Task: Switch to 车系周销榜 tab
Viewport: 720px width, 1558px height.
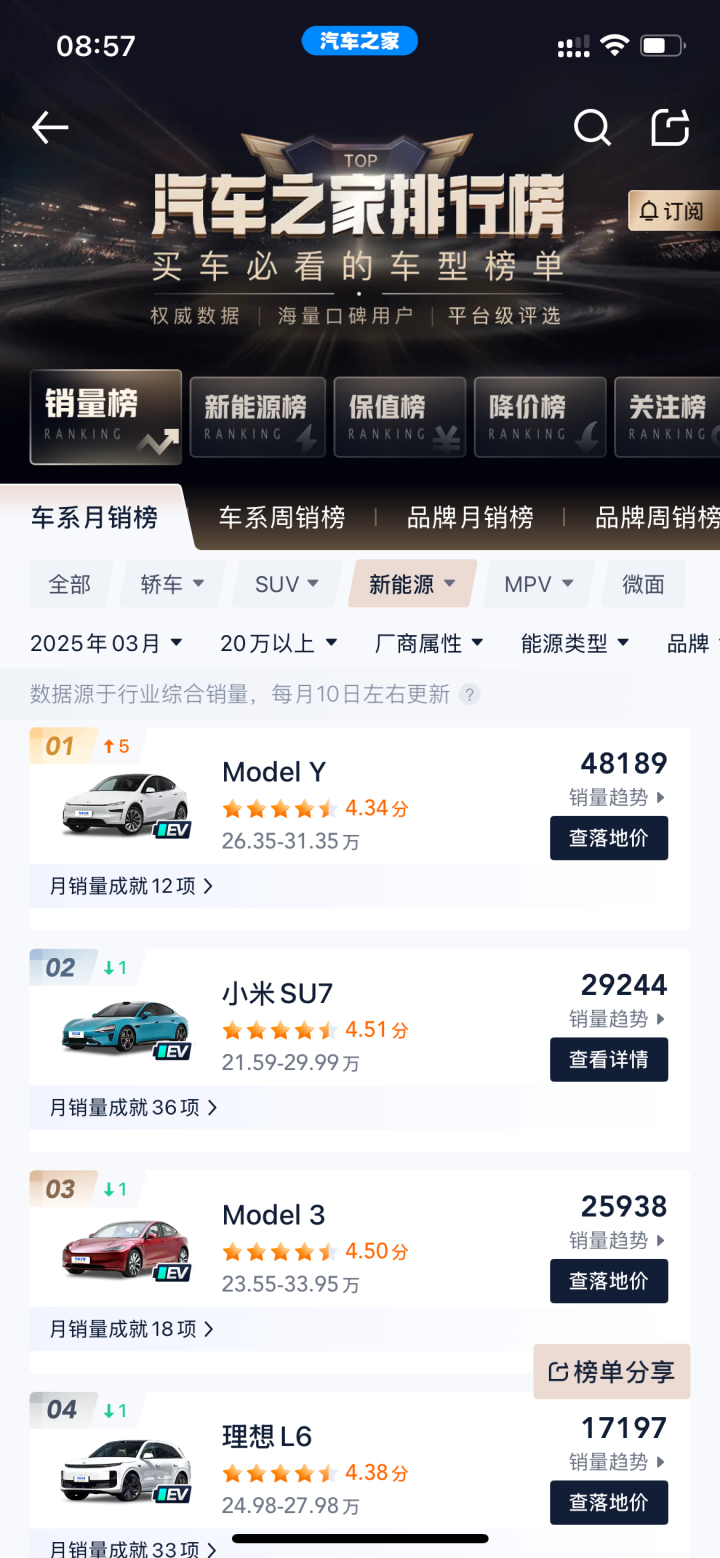Action: pyautogui.click(x=282, y=517)
